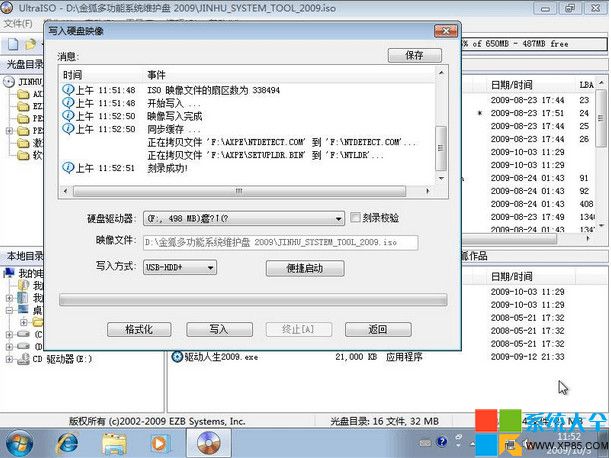The height and width of the screenshot is (458, 611).
Task: Click the 返回 button
Action: click(x=378, y=329)
